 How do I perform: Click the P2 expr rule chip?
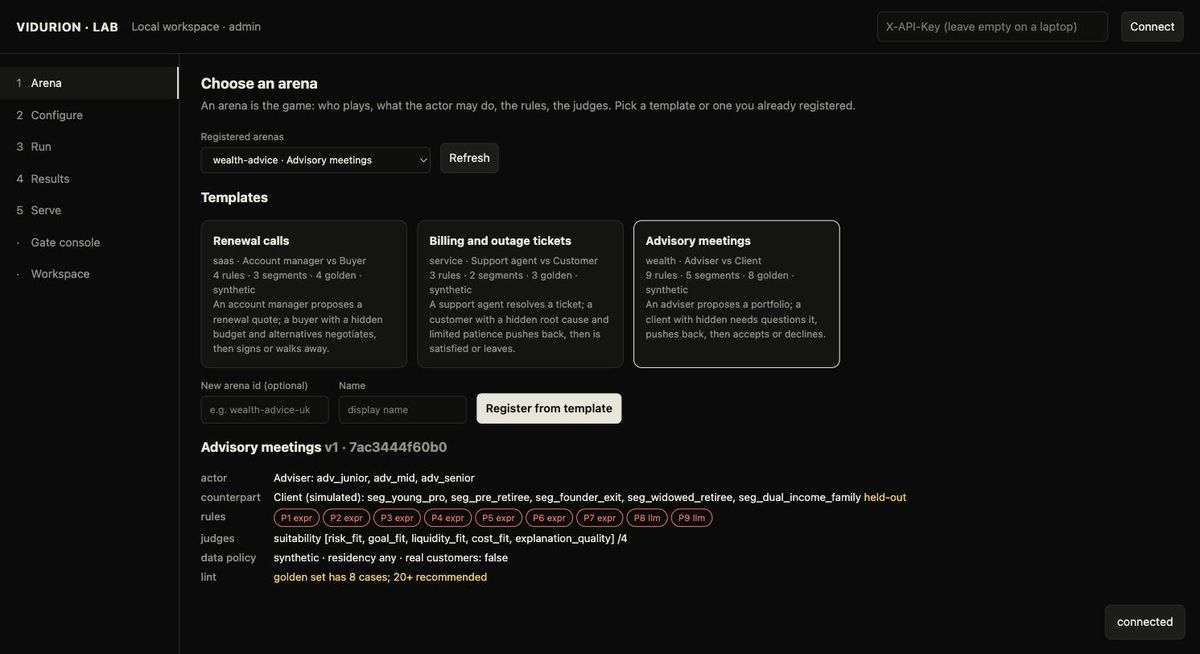pos(346,518)
